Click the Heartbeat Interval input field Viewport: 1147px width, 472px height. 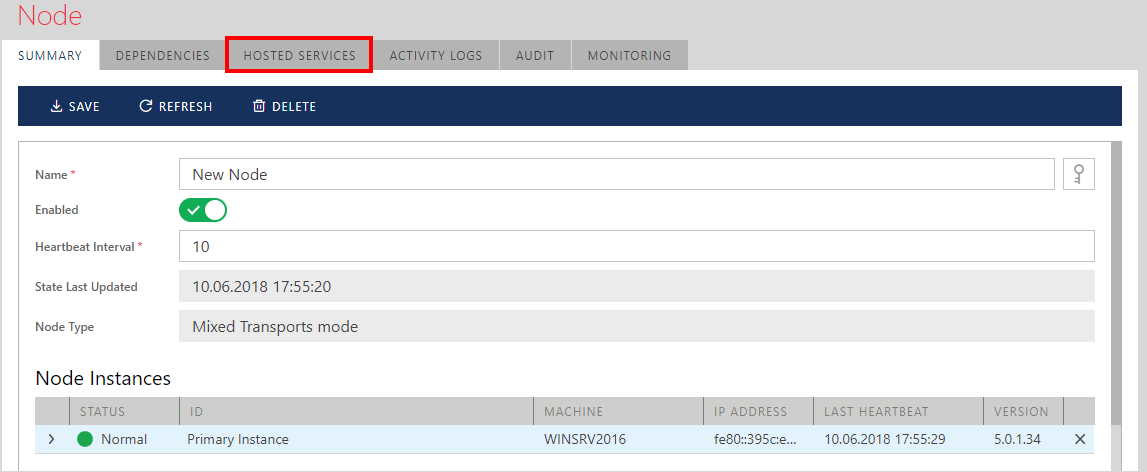636,246
